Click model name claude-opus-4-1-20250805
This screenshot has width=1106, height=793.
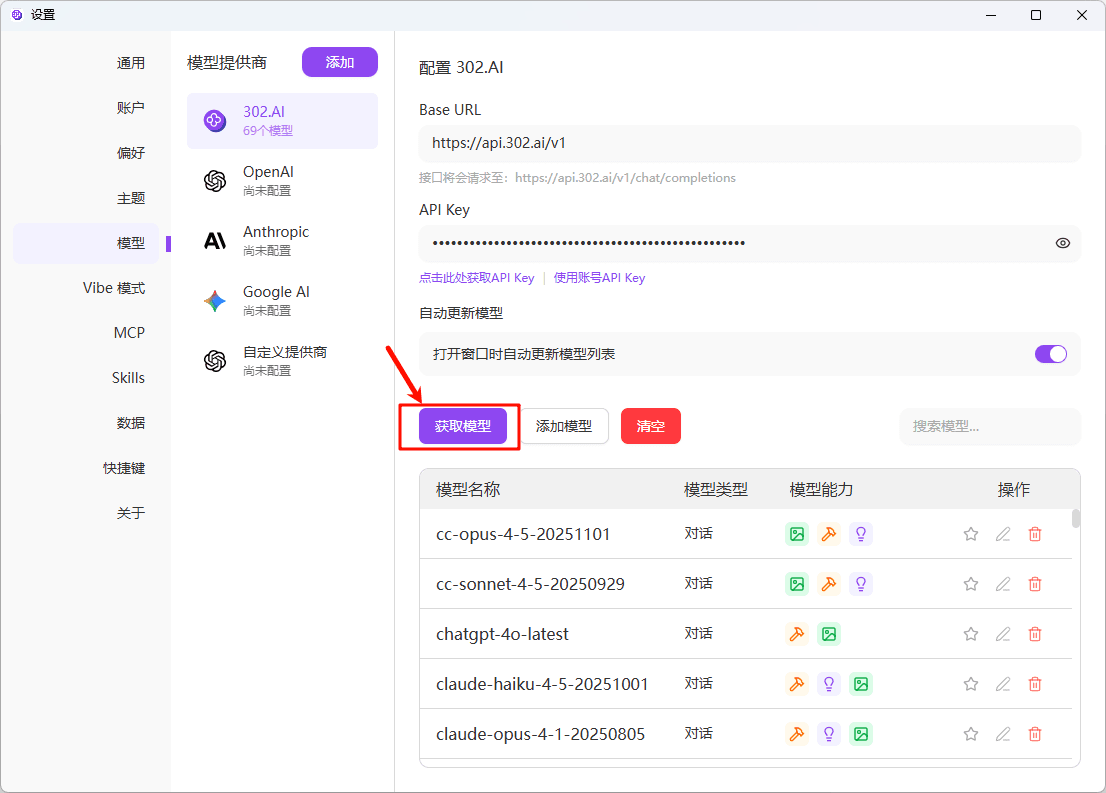coord(540,734)
